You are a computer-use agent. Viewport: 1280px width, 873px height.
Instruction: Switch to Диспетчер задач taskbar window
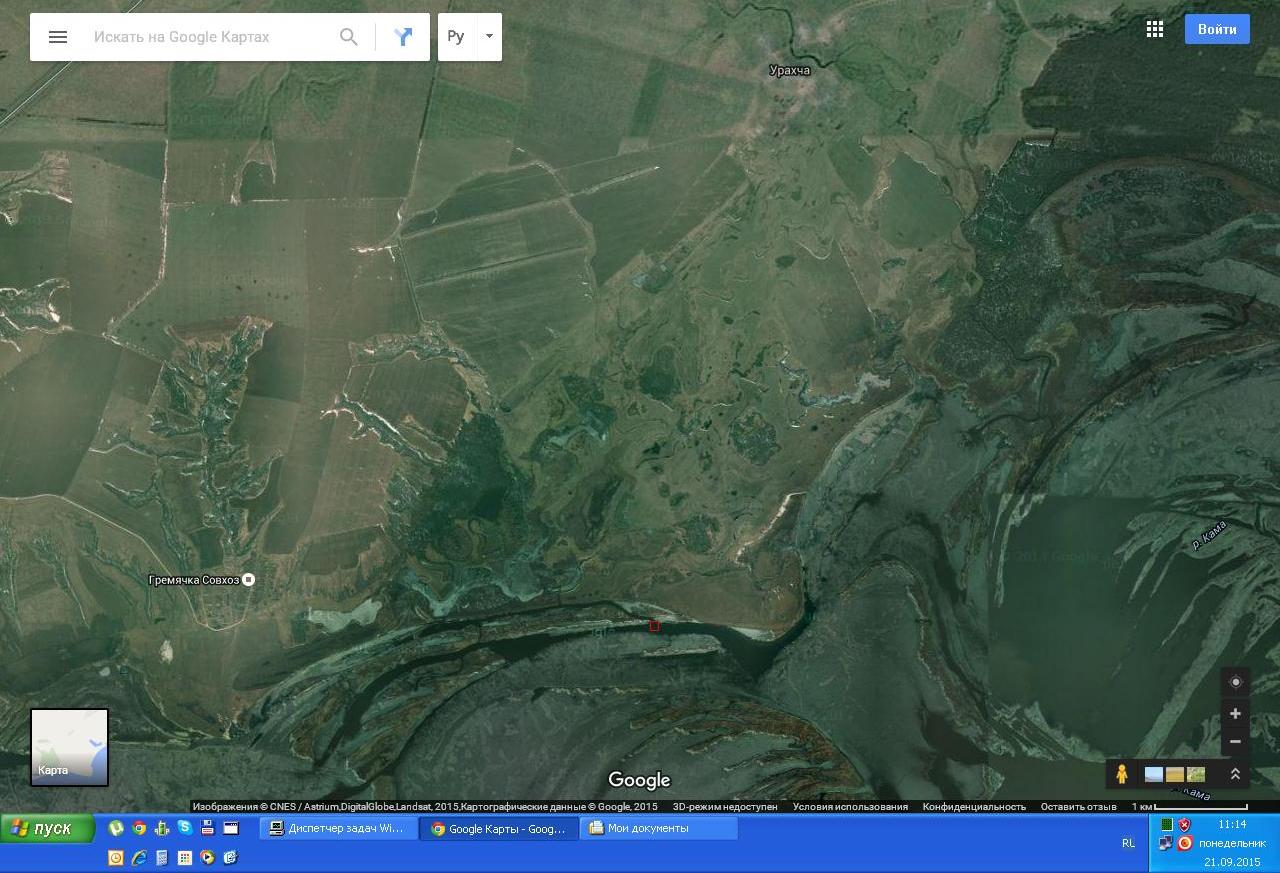pos(338,828)
